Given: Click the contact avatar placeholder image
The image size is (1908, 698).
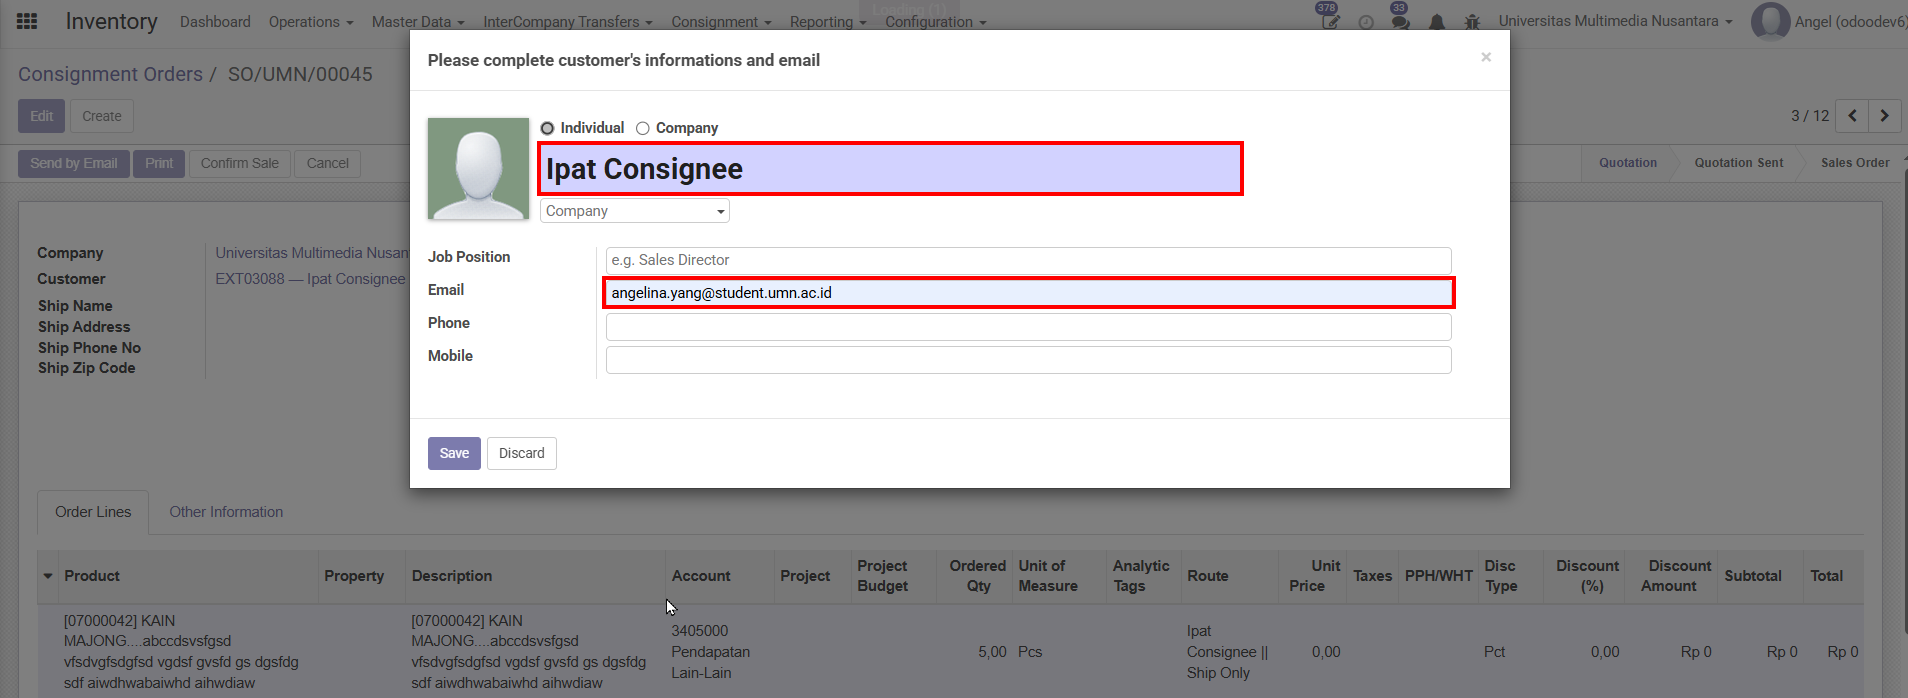Looking at the screenshot, I should [478, 168].
